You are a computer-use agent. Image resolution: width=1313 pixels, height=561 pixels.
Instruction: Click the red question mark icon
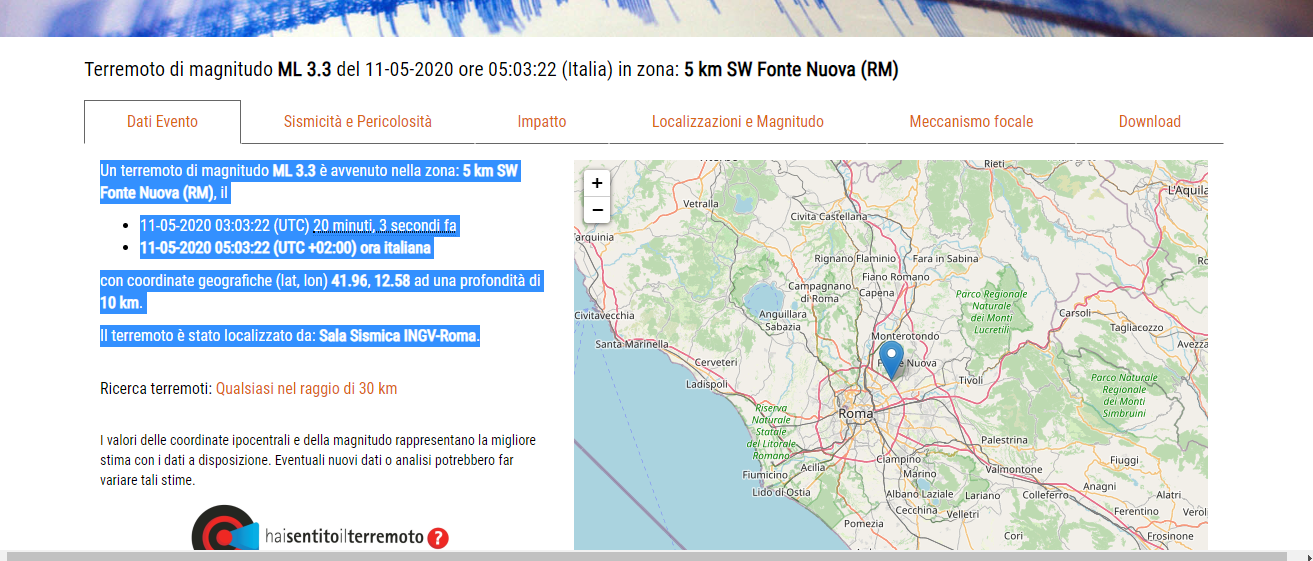point(438,538)
